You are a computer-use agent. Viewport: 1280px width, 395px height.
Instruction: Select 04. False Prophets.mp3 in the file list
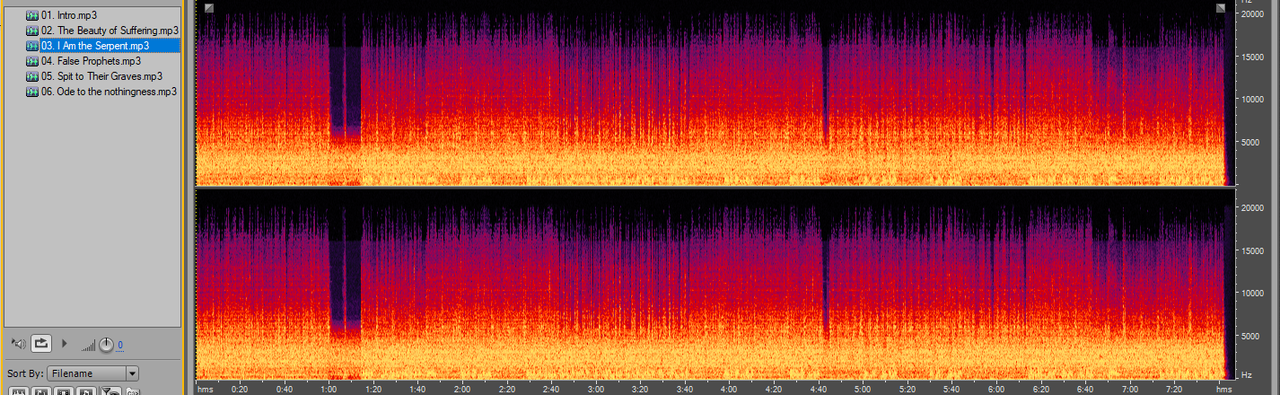click(91, 61)
